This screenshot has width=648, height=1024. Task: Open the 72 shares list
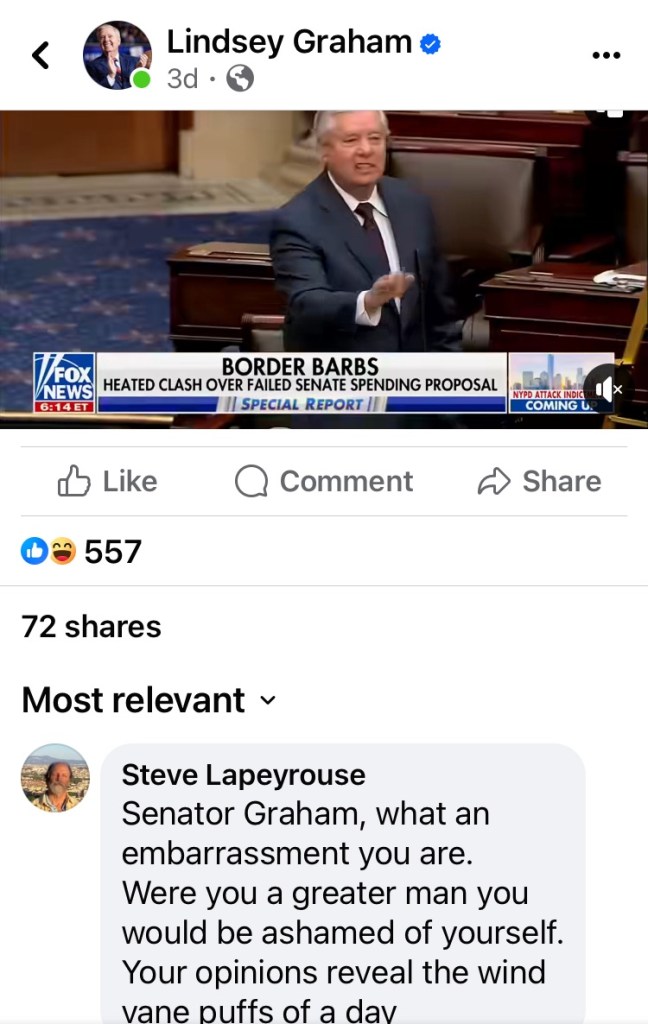(91, 626)
